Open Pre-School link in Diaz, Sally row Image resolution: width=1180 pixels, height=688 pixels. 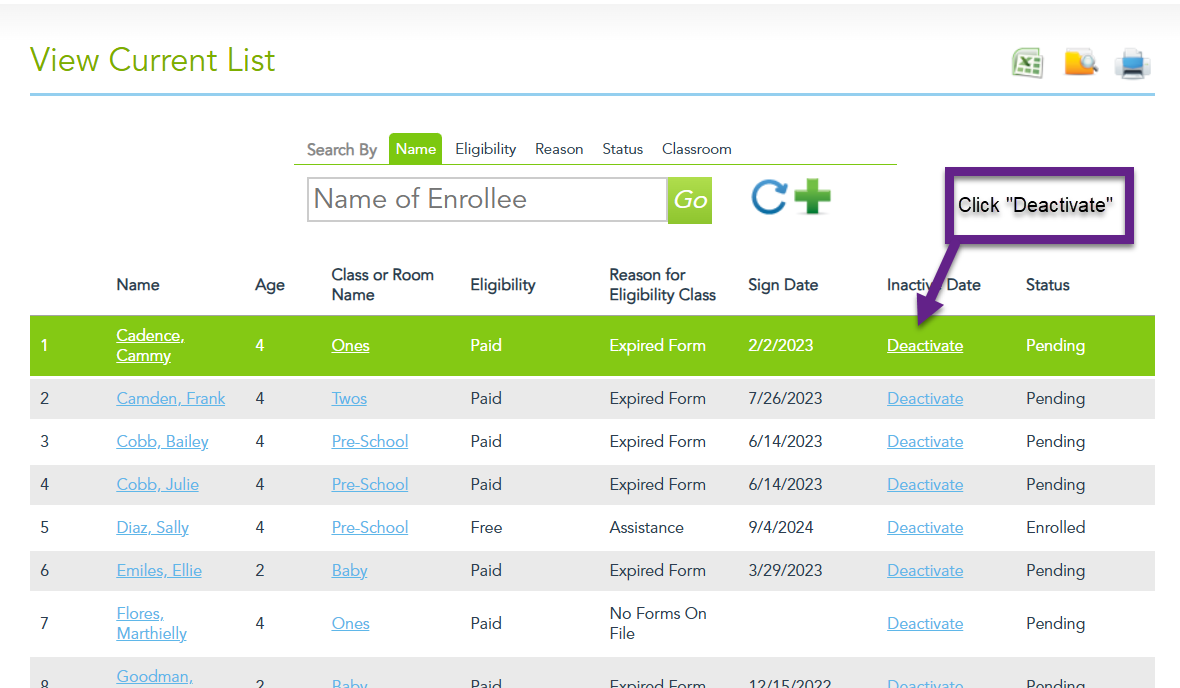coord(370,527)
